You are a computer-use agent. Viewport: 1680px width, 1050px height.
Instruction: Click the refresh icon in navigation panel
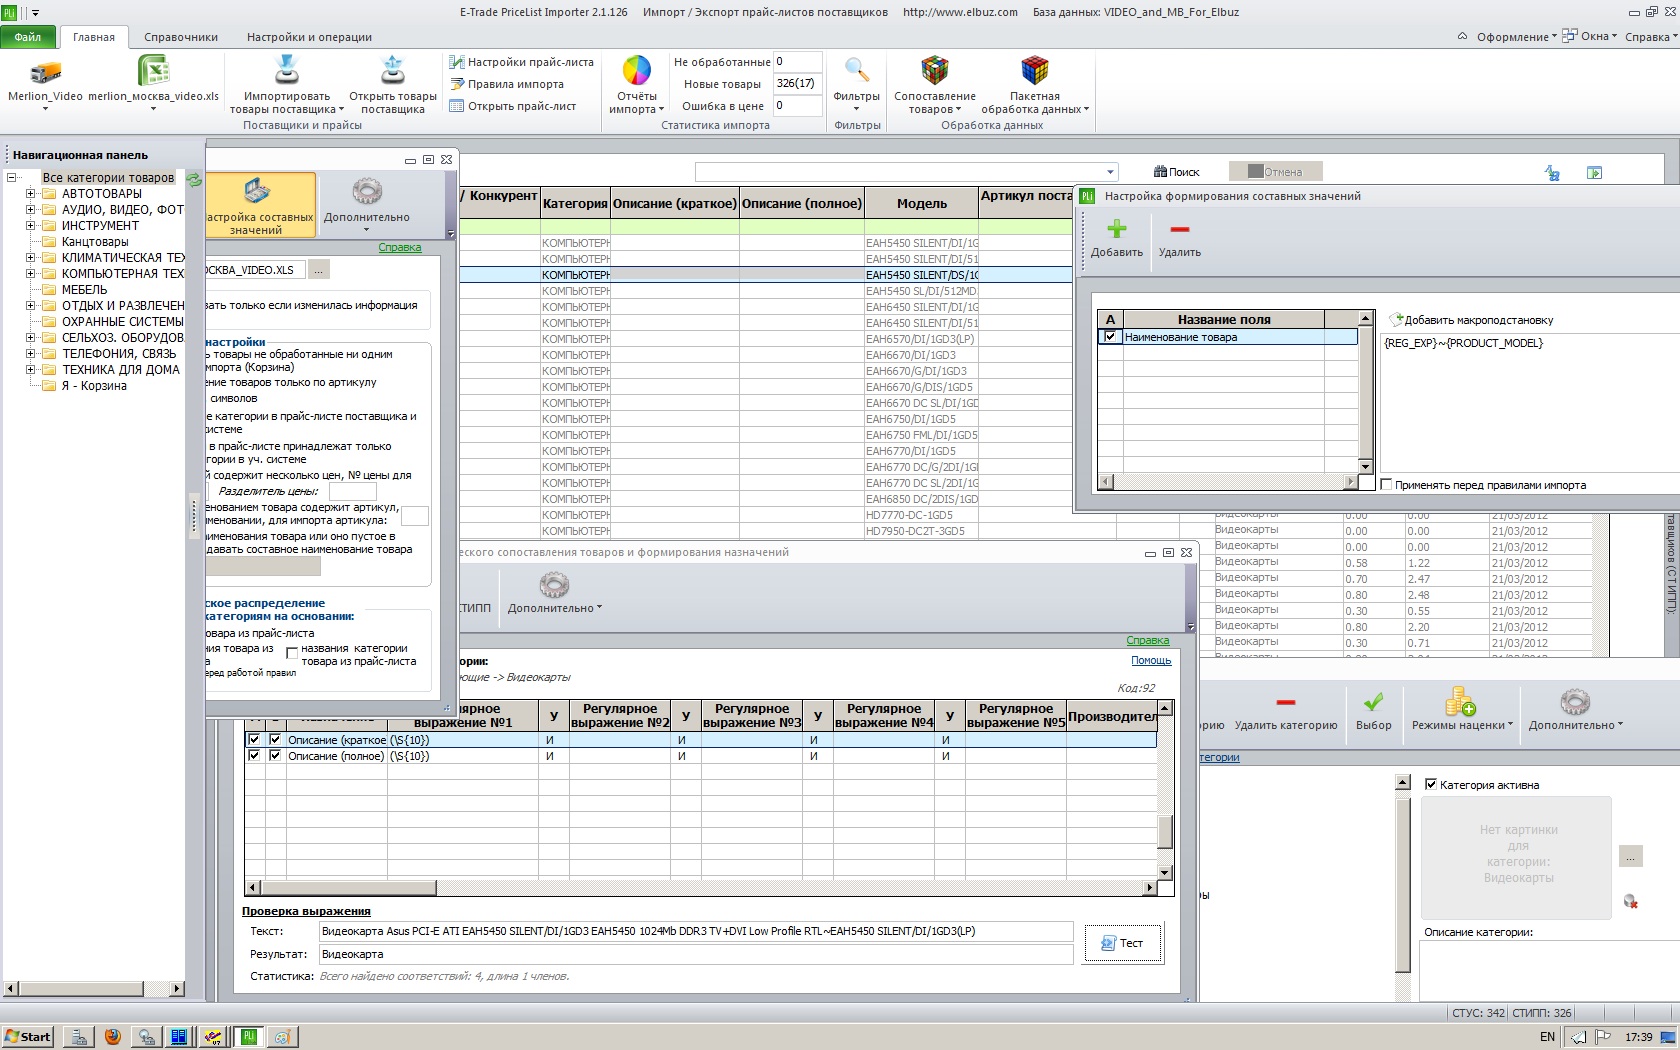click(194, 180)
